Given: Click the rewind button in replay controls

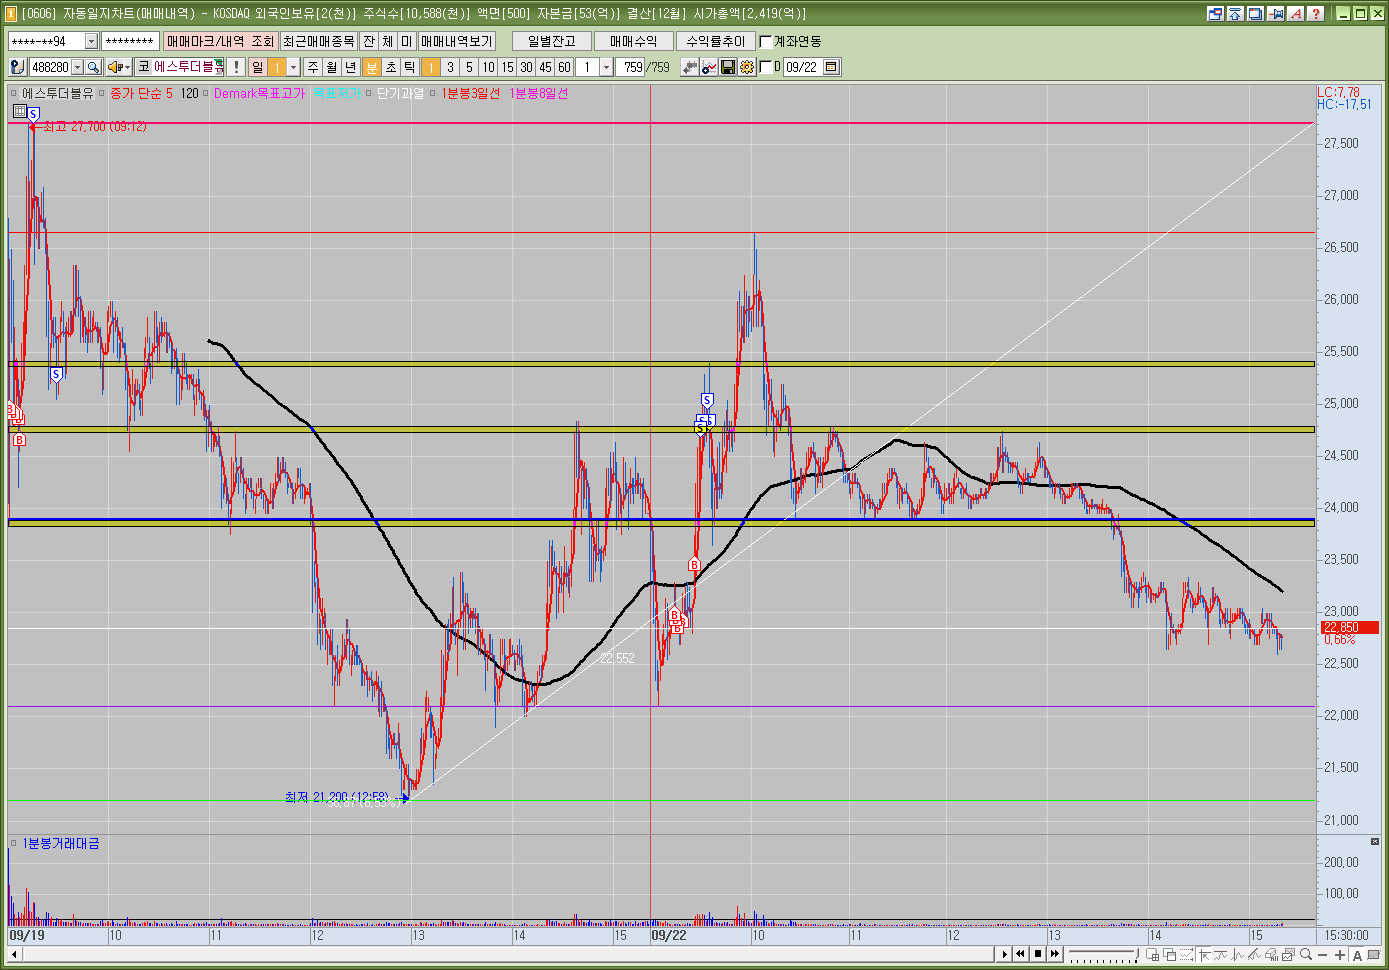Looking at the screenshot, I should [1020, 954].
